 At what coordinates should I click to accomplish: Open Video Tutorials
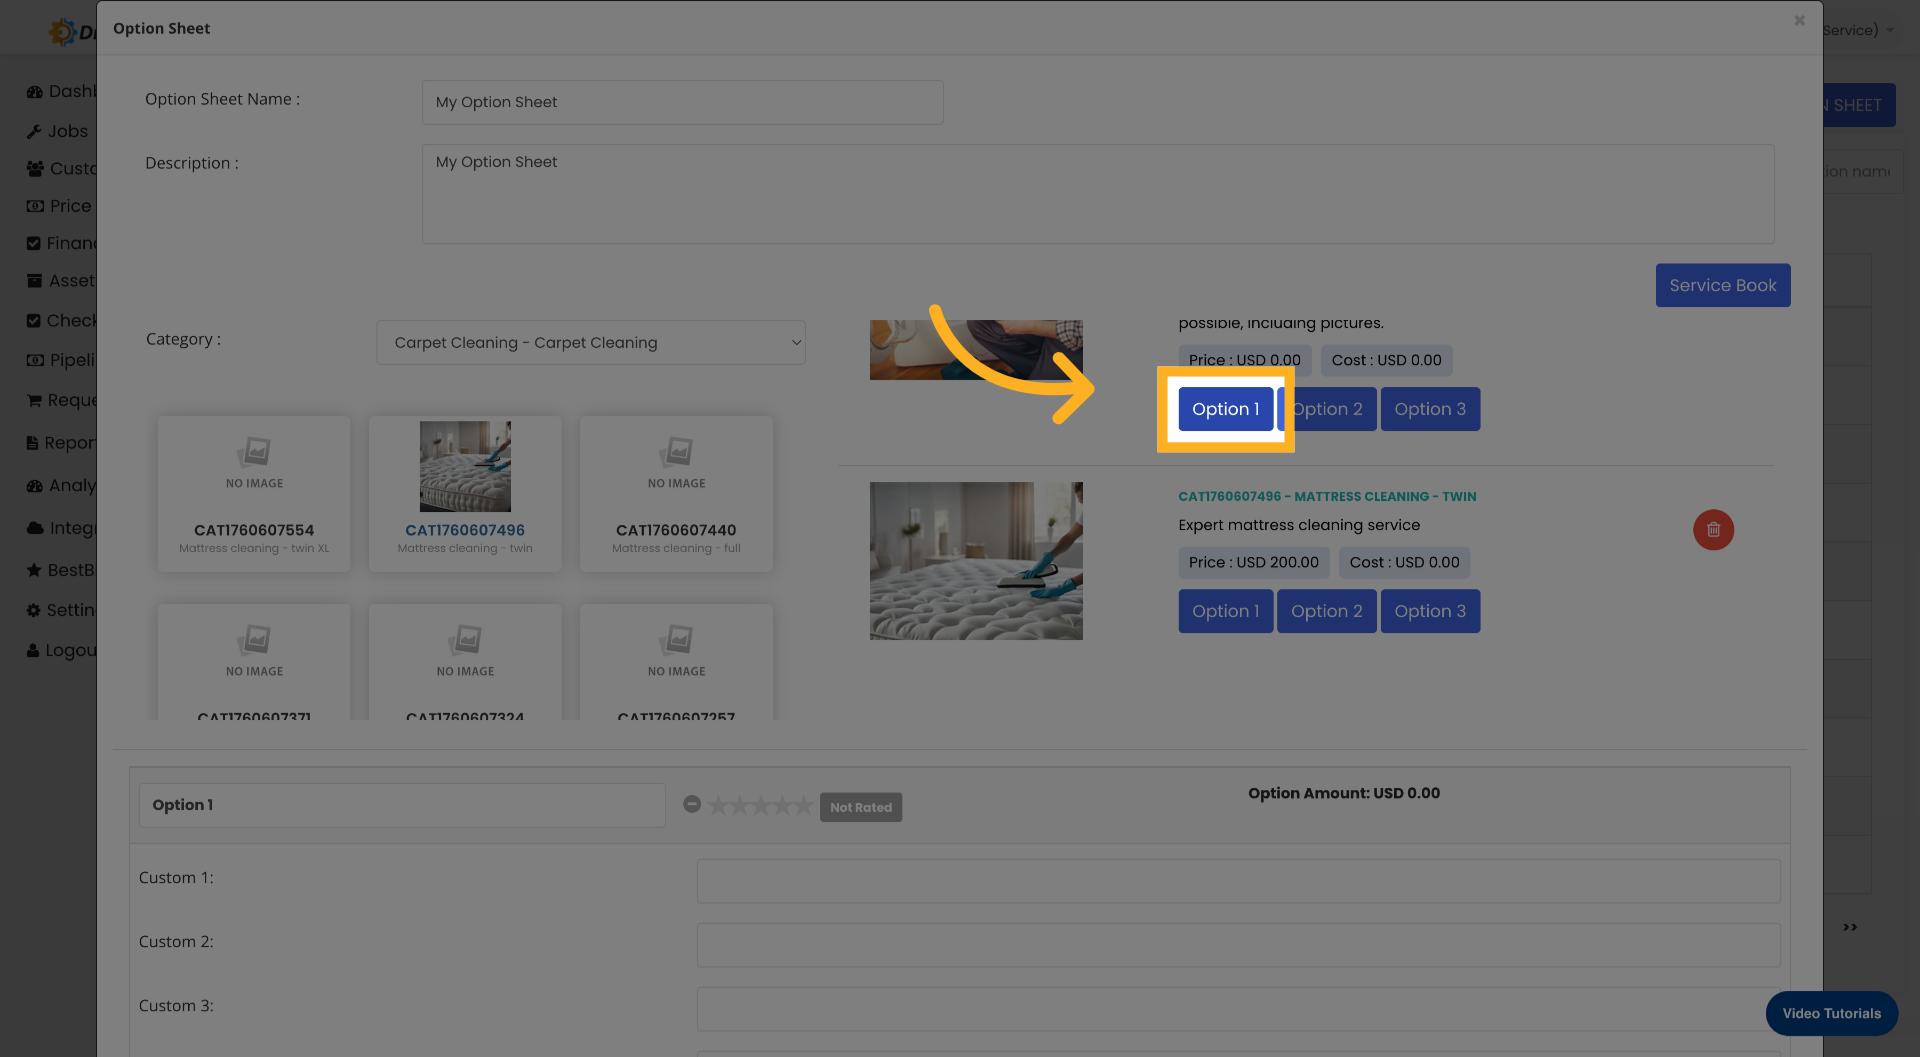pos(1830,1013)
